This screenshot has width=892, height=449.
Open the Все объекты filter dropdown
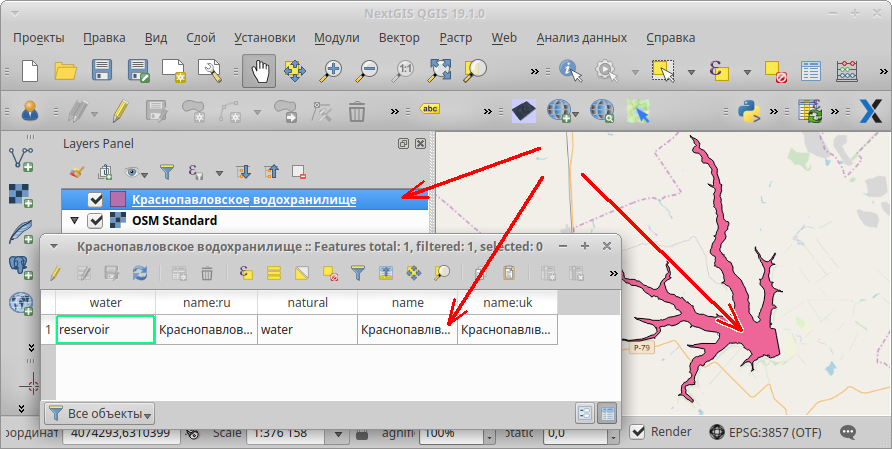tap(100, 414)
